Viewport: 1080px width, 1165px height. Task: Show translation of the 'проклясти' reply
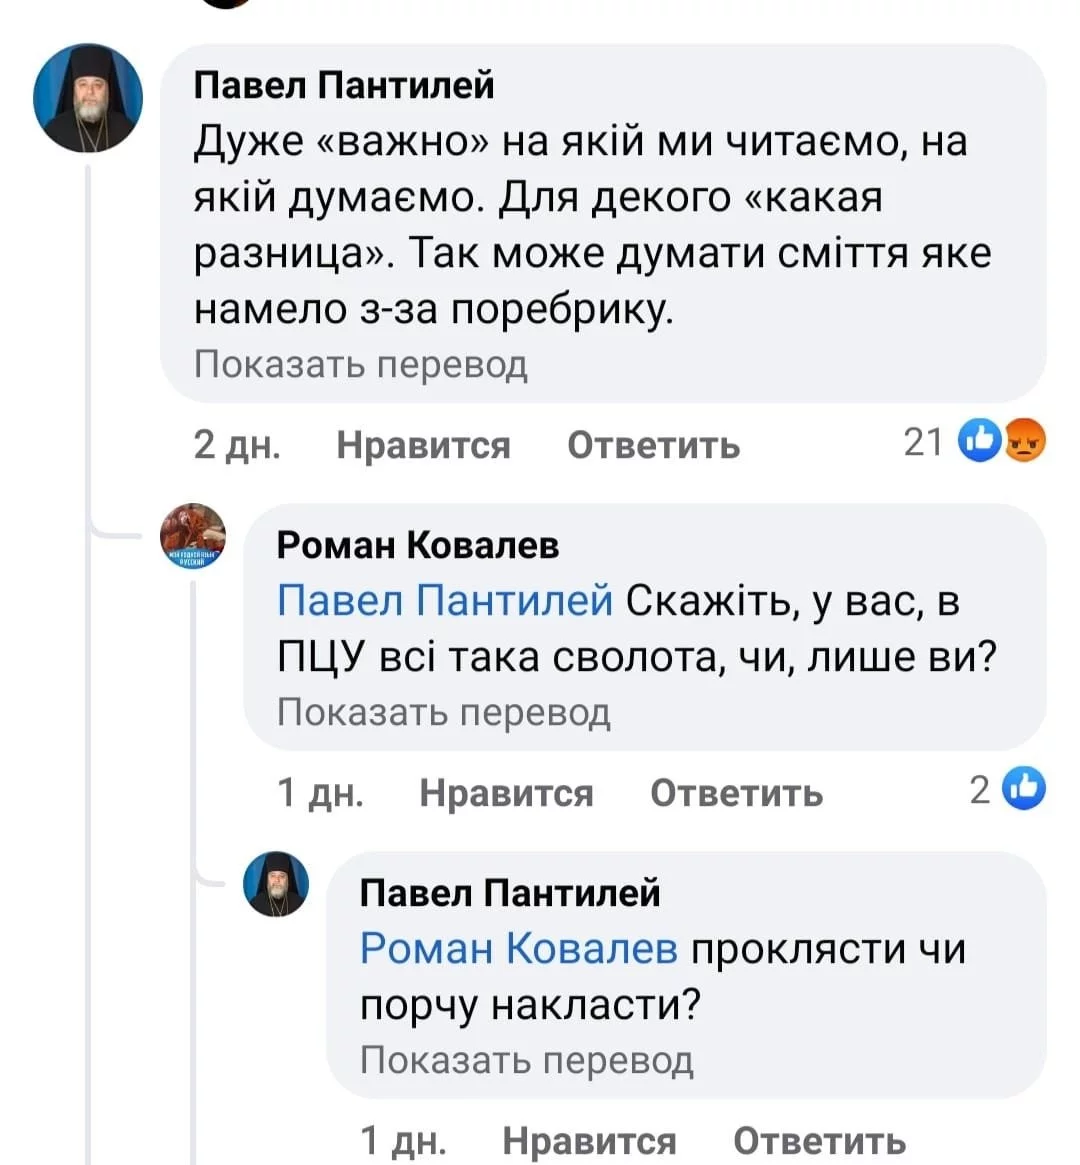(526, 1060)
